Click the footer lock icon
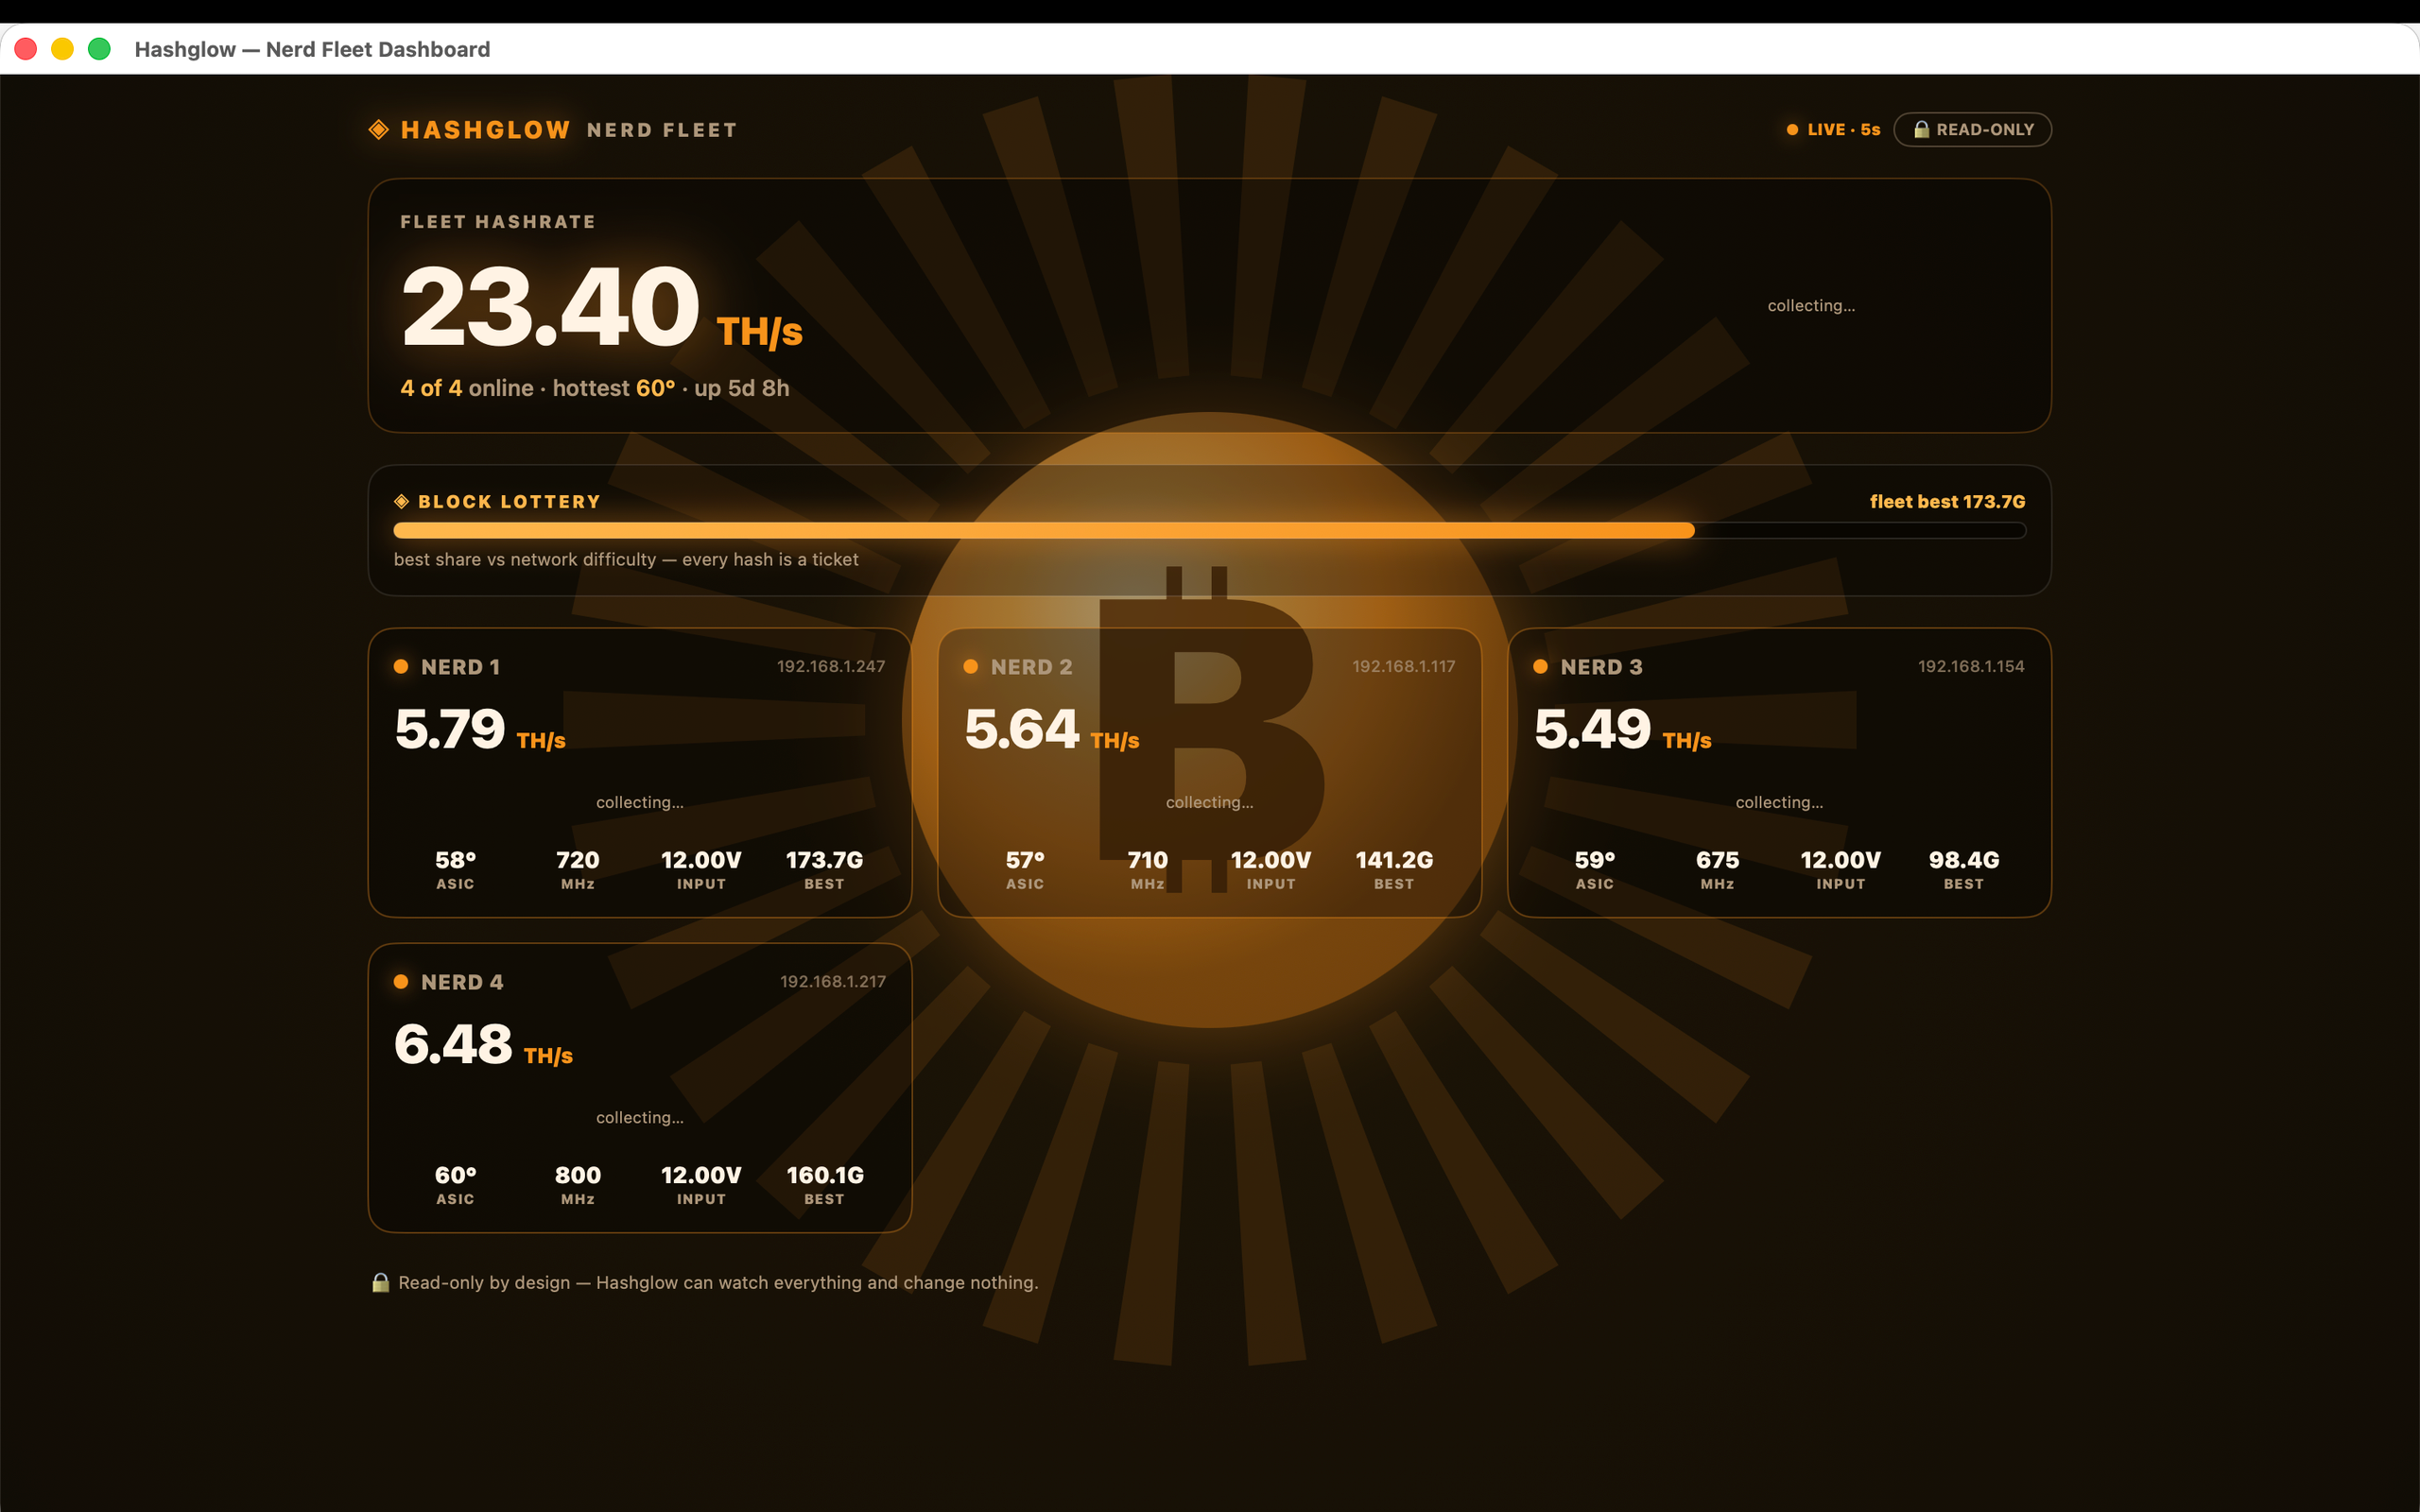The width and height of the screenshot is (2420, 1512). pyautogui.click(x=380, y=1282)
